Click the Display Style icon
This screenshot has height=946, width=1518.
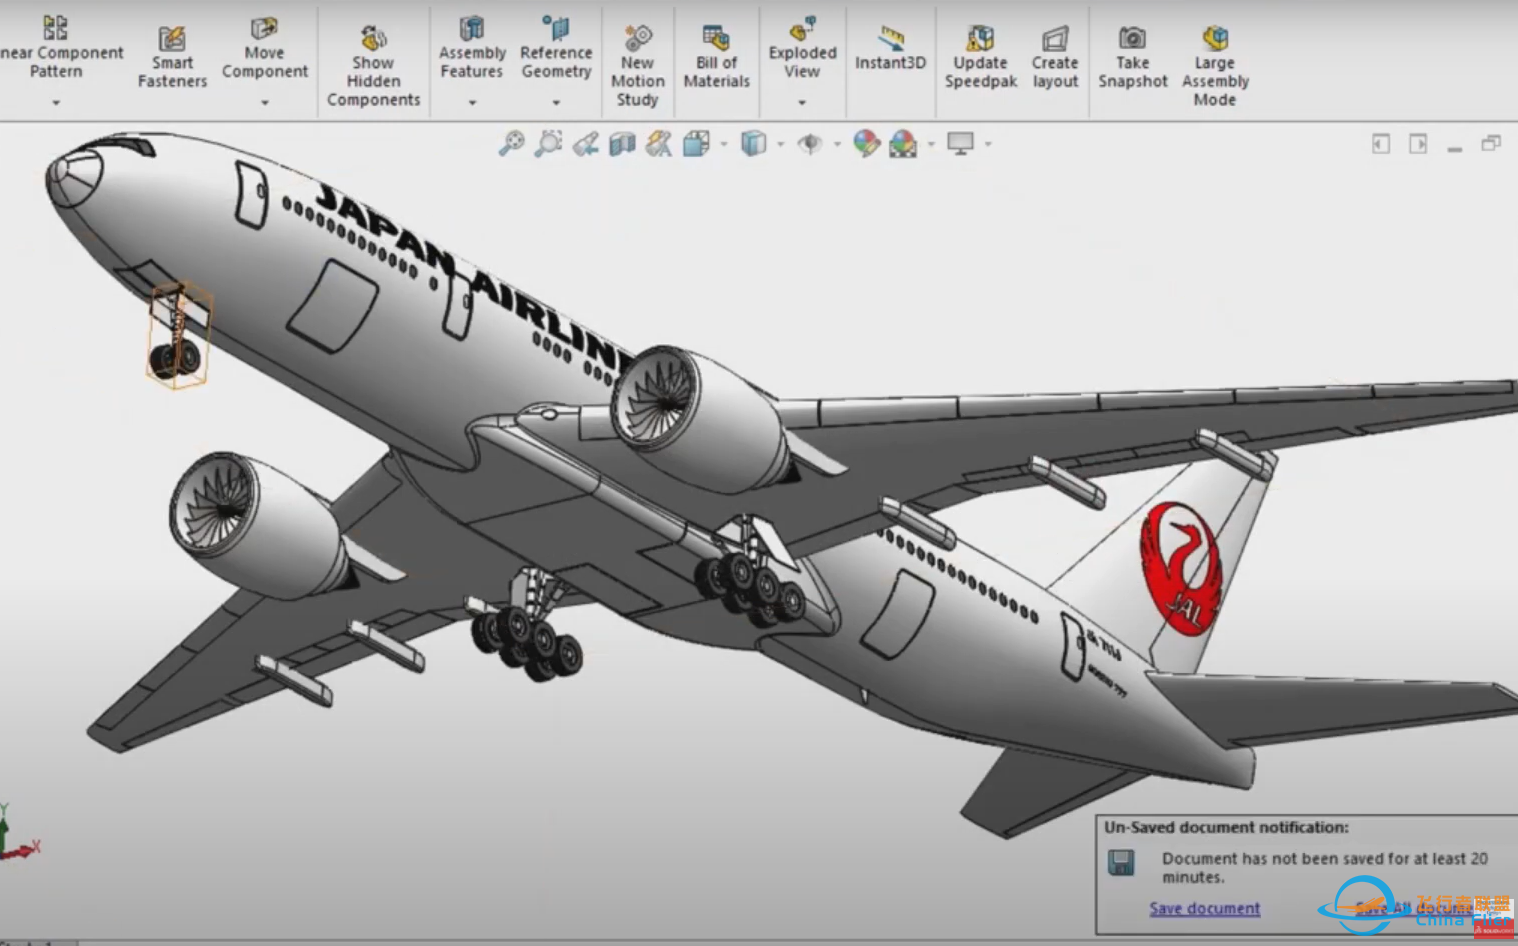(753, 144)
